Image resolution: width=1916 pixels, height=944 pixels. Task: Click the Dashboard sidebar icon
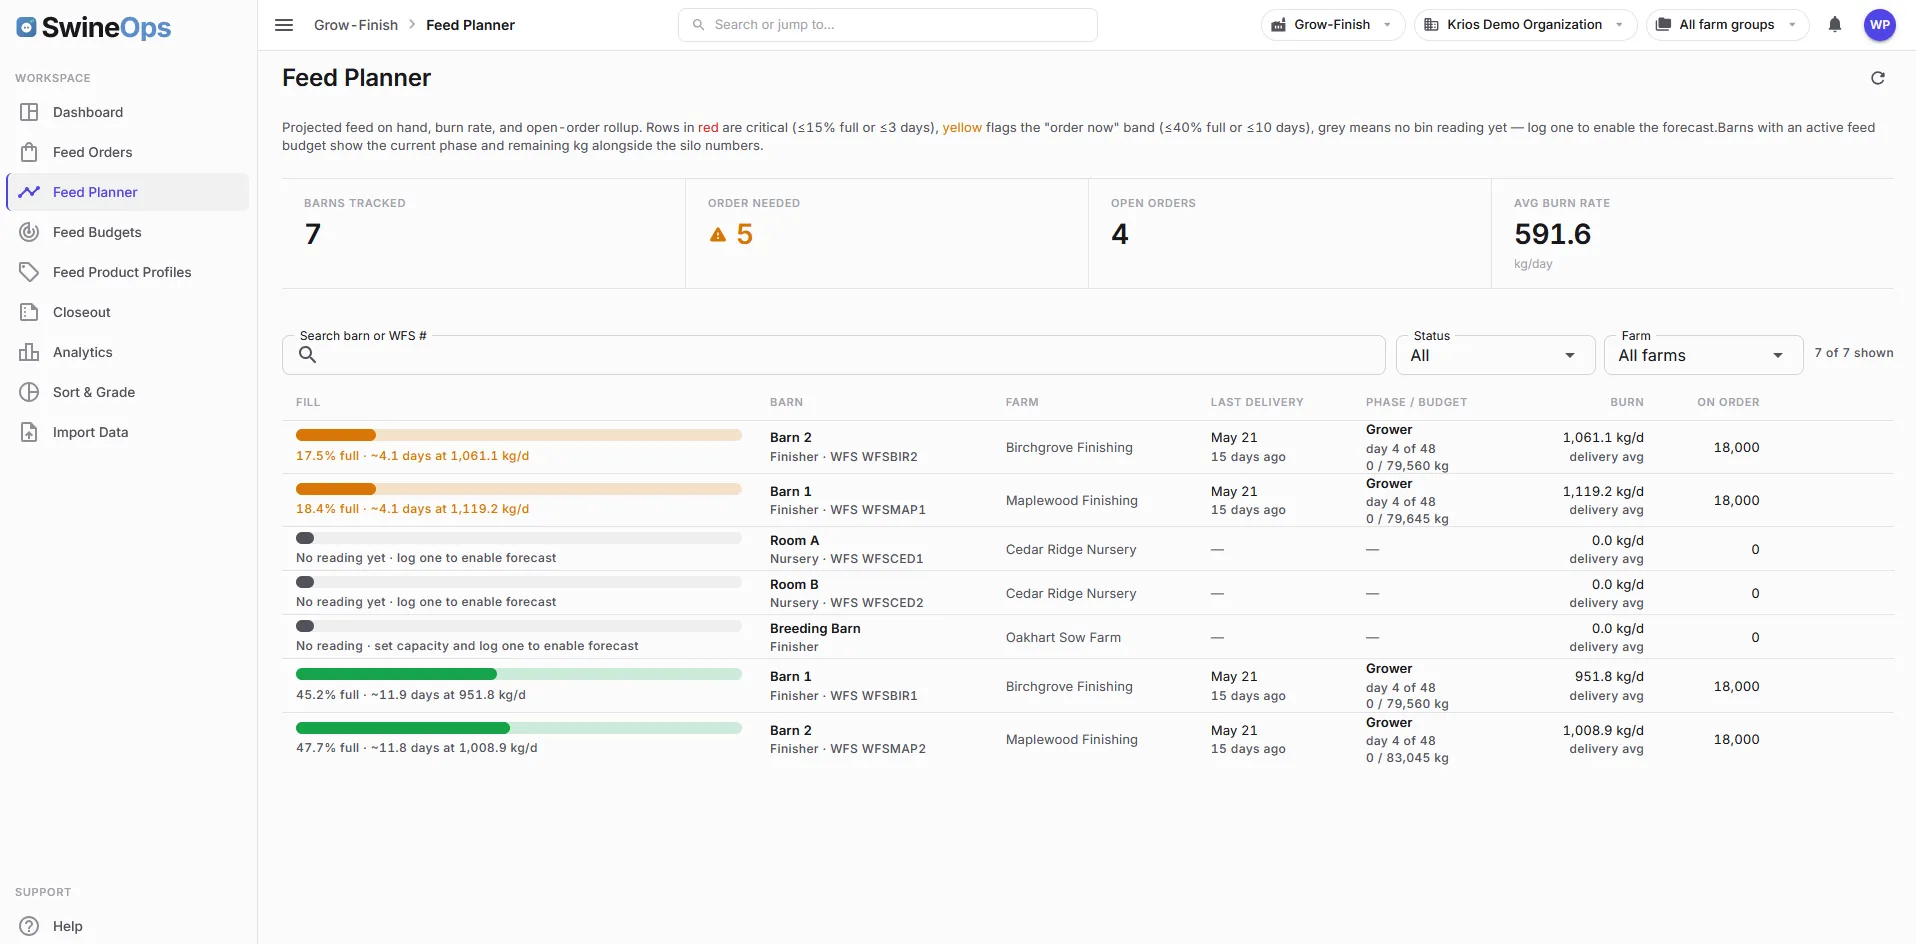pyautogui.click(x=29, y=112)
